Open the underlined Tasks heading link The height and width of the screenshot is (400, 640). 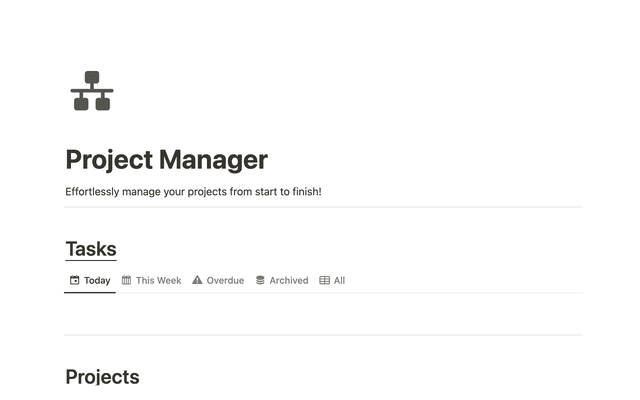[x=91, y=249]
